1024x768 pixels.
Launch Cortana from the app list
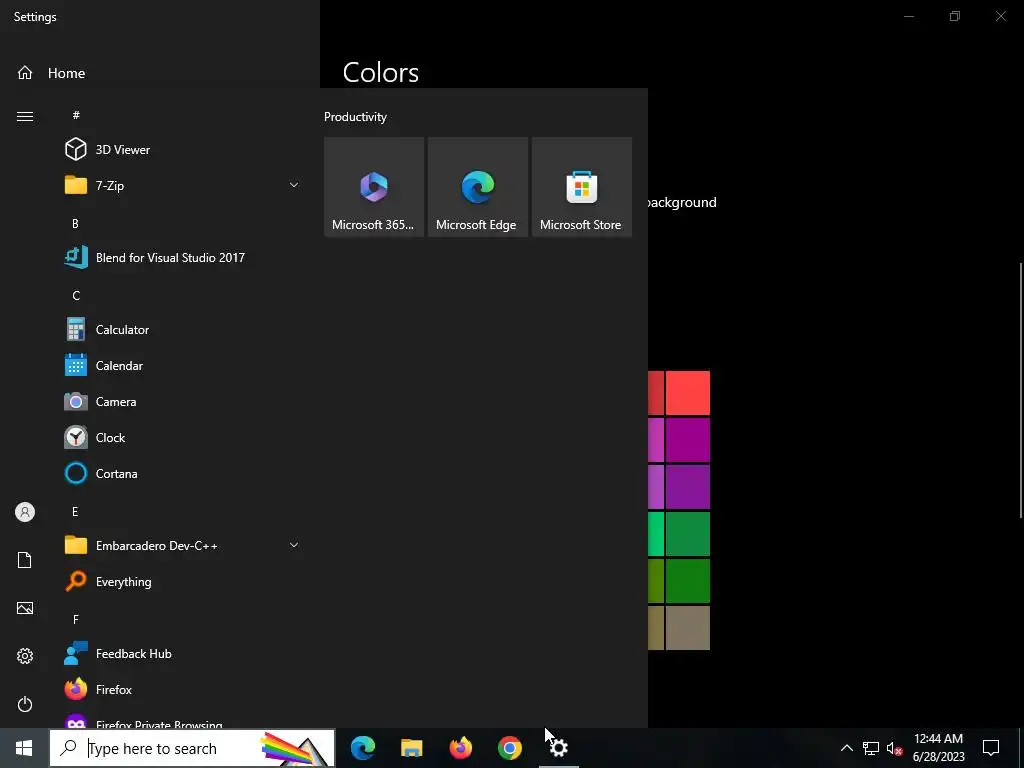[183, 473]
